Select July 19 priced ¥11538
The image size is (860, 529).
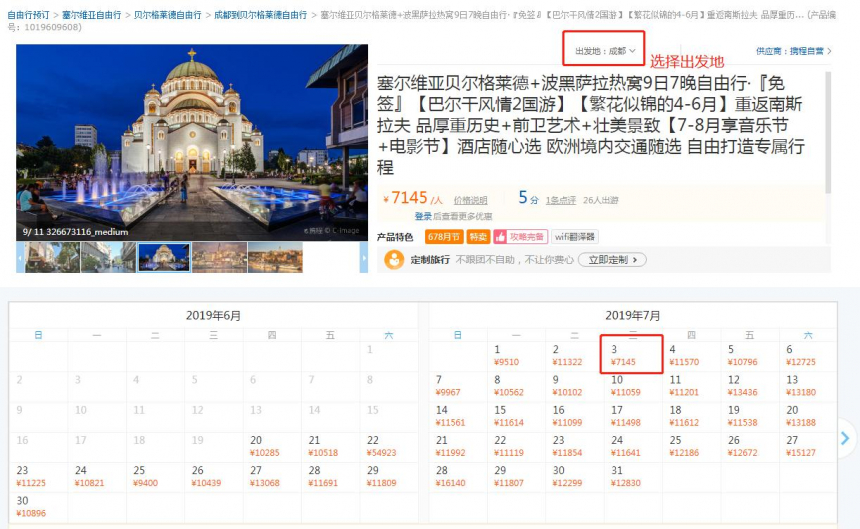pyautogui.click(x=750, y=417)
